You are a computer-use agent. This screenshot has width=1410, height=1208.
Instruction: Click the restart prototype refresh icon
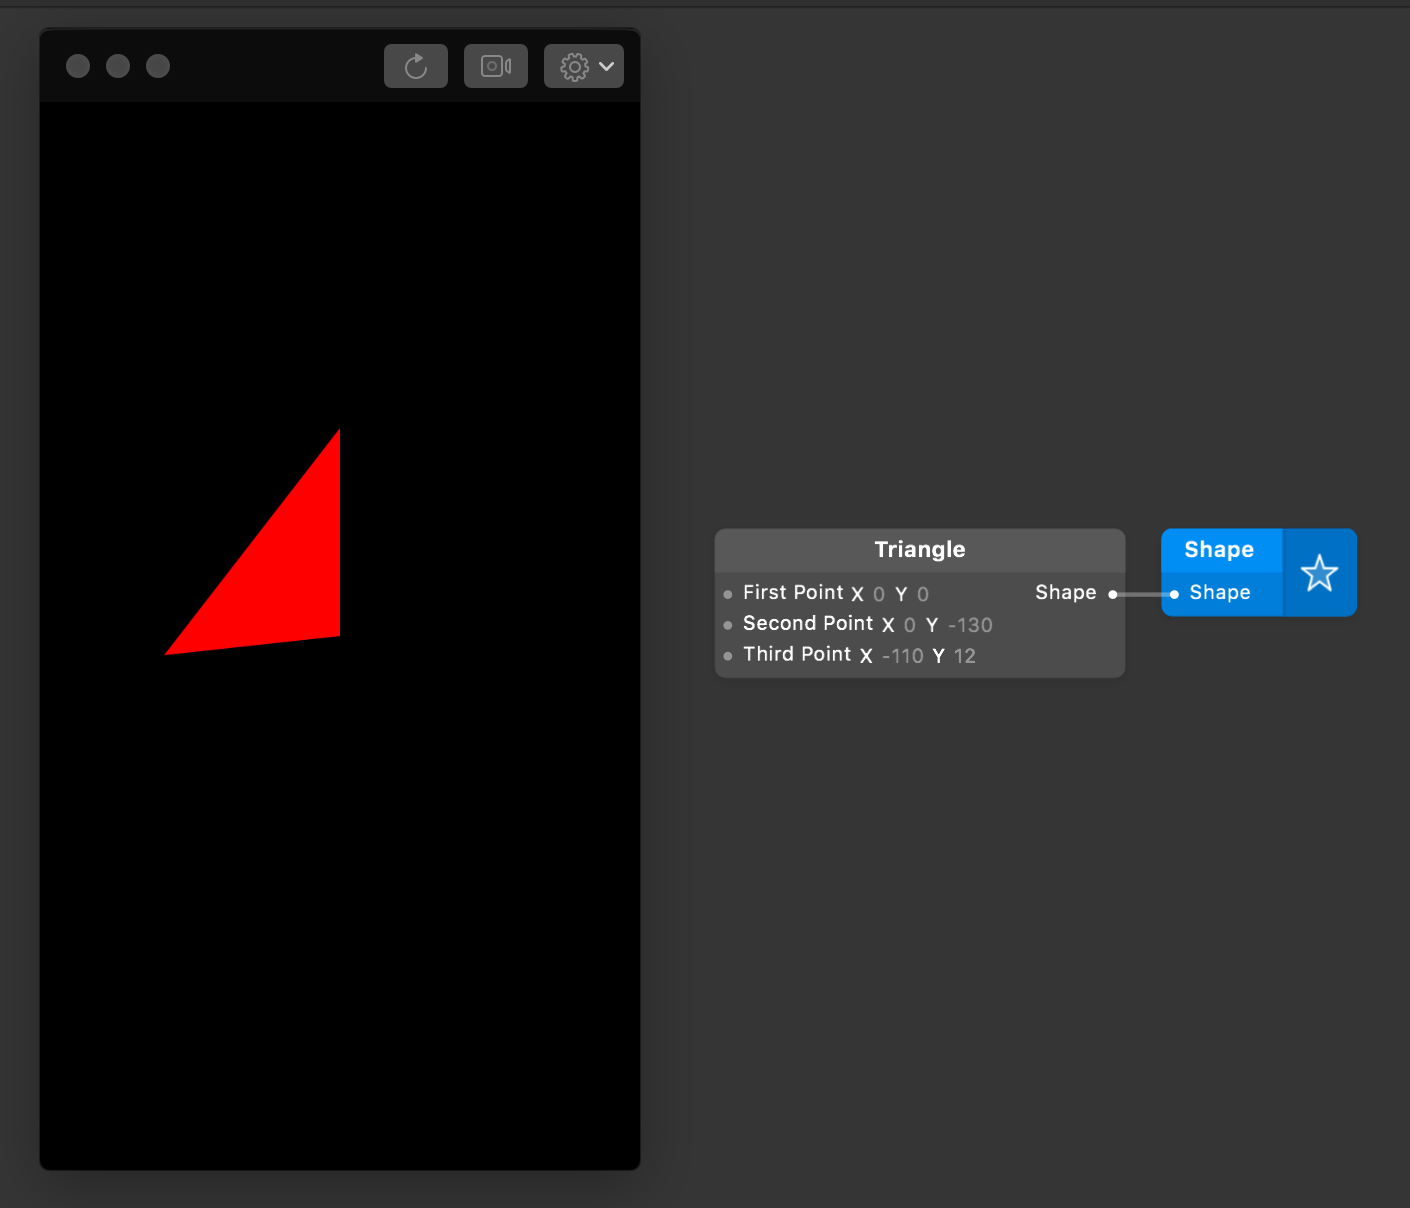416,66
